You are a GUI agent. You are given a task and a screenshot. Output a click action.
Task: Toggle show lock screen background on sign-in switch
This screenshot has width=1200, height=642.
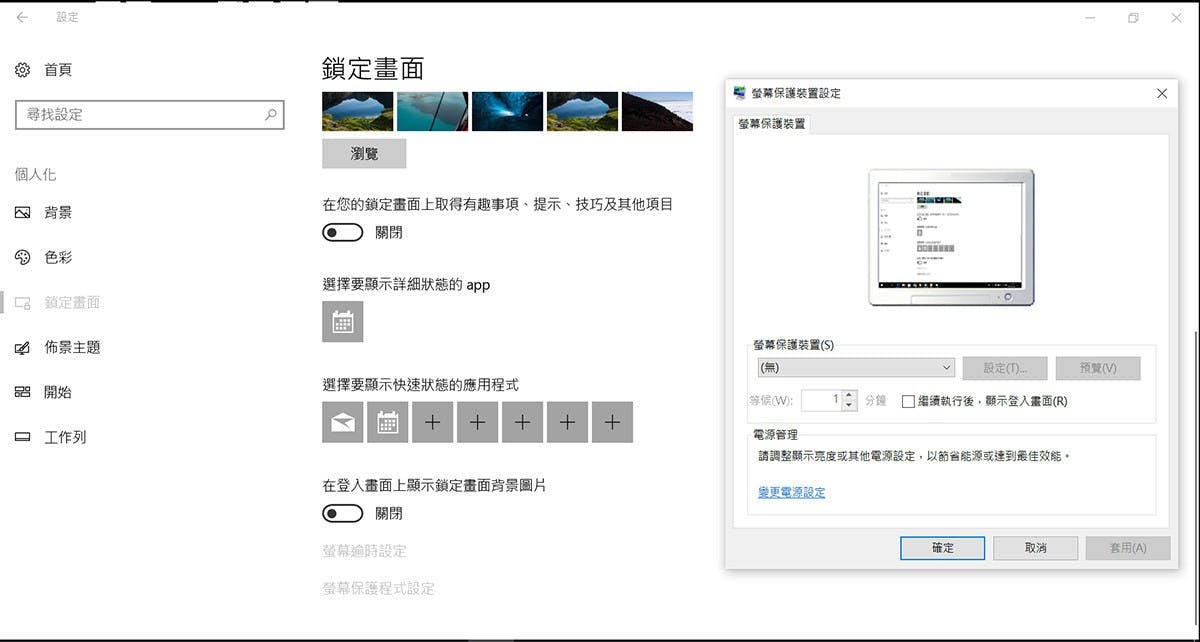pyautogui.click(x=342, y=514)
